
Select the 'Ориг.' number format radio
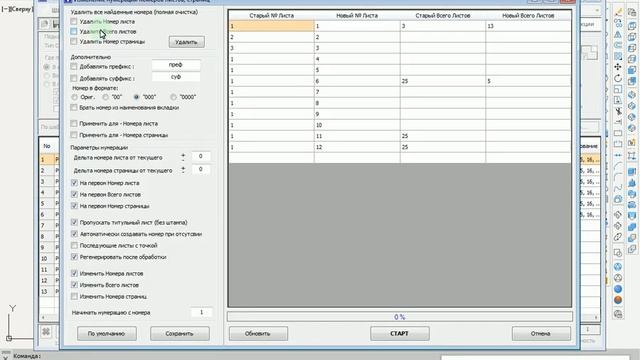coord(75,97)
